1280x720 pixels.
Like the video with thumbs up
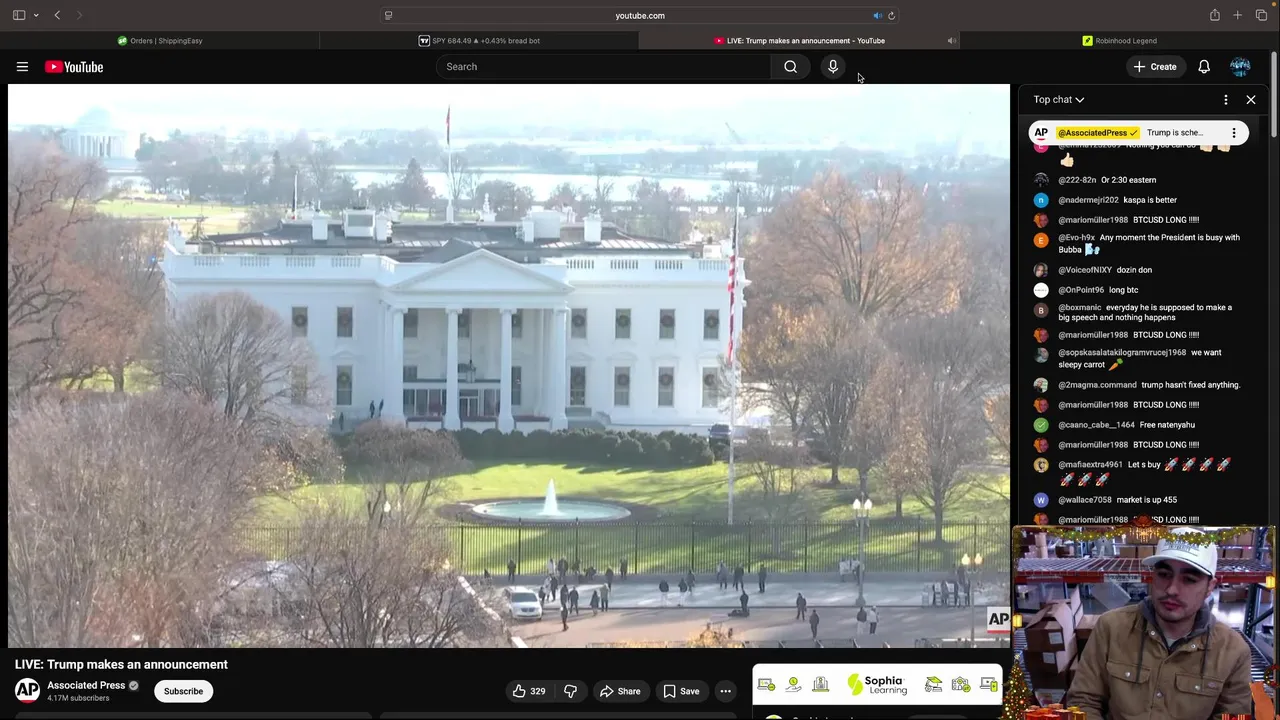529,691
